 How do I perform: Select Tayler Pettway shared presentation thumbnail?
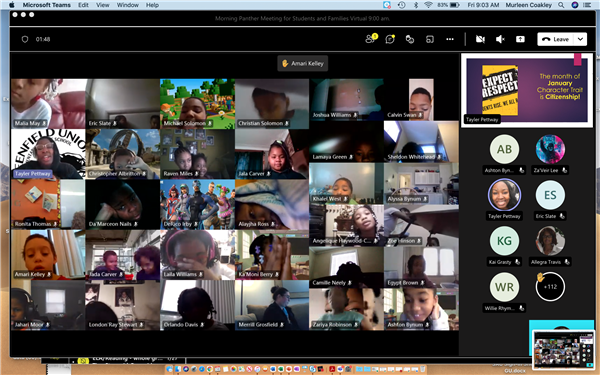click(527, 90)
